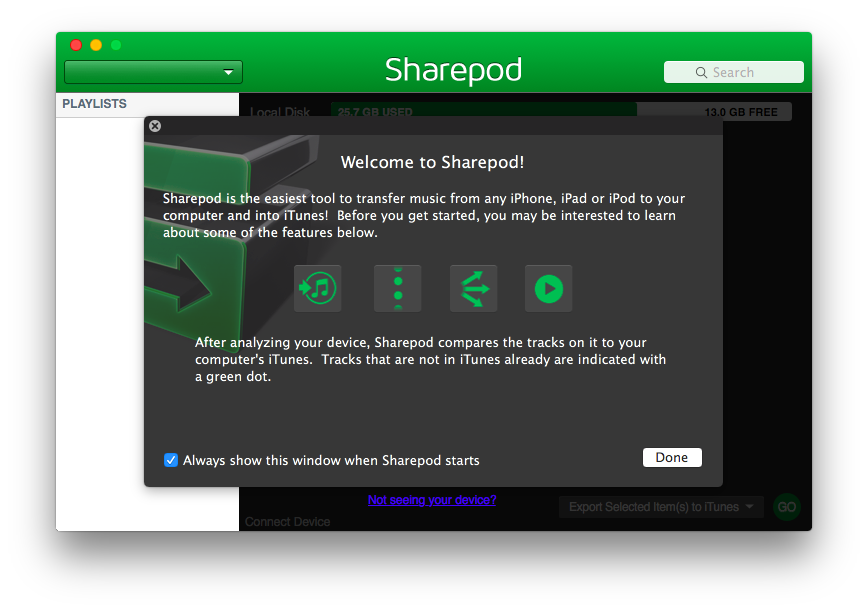Click the green play feature icon
The width and height of the screenshot is (868, 611).
(549, 288)
